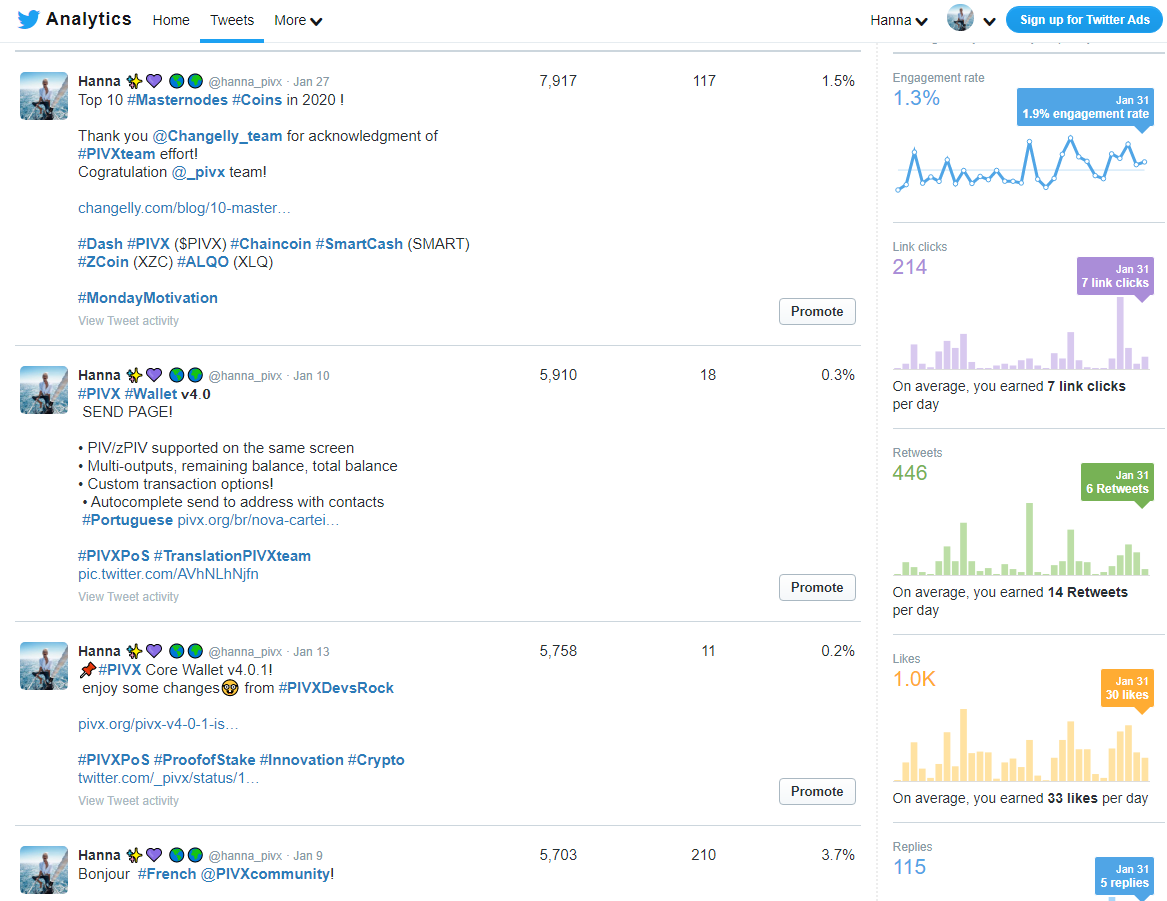Promote the Top 10 Masternodes tweet

click(817, 312)
